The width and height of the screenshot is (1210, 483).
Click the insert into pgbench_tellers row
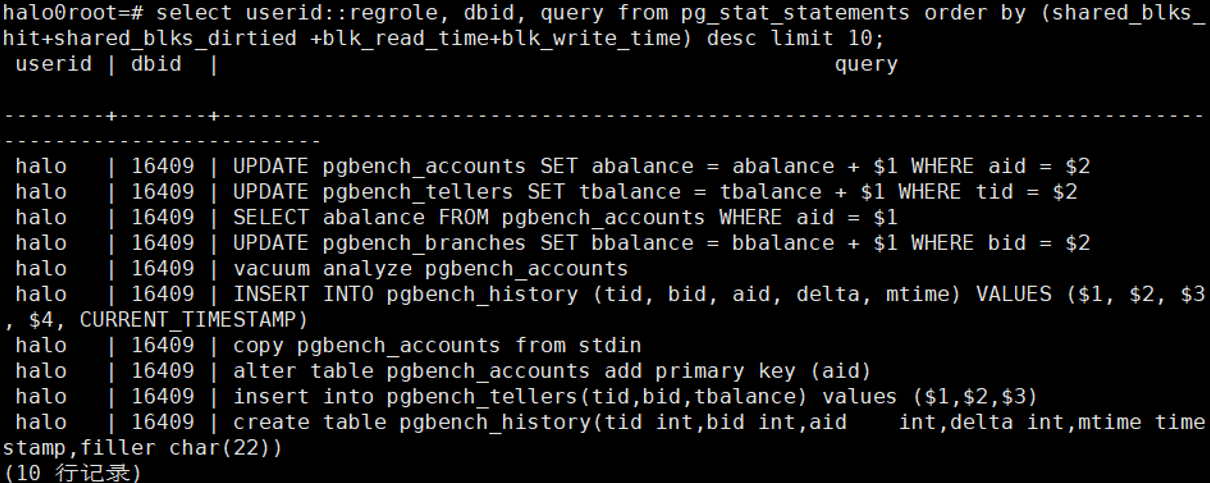635,397
